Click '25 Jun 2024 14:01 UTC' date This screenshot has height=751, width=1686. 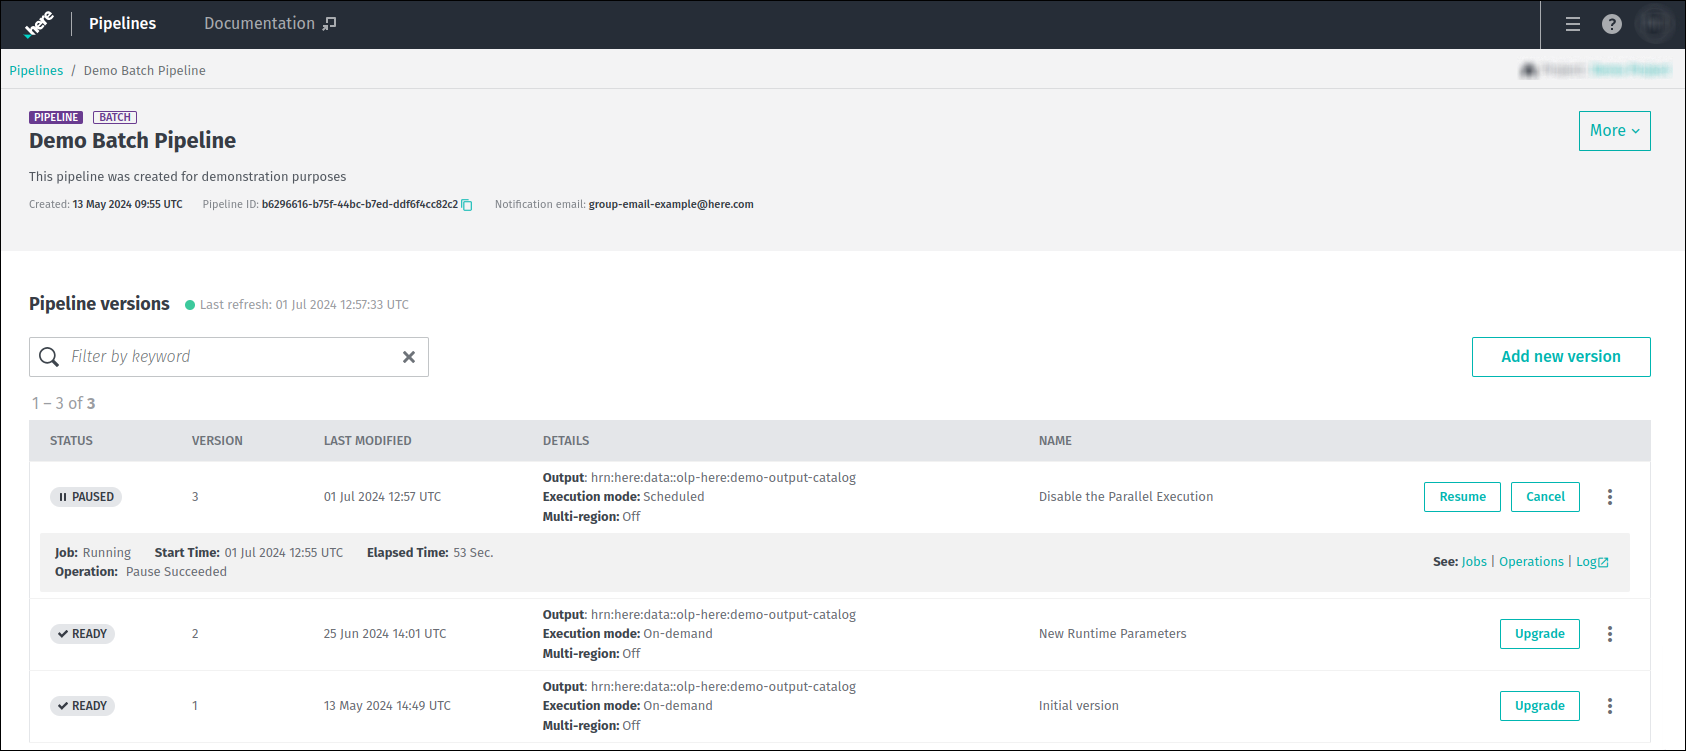[385, 634]
